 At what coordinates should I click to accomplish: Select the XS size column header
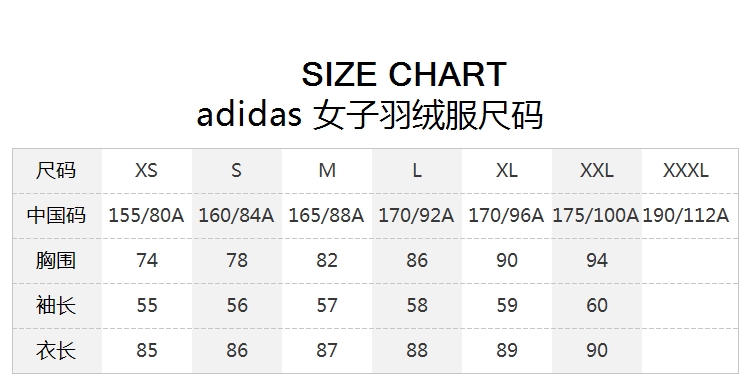click(146, 170)
